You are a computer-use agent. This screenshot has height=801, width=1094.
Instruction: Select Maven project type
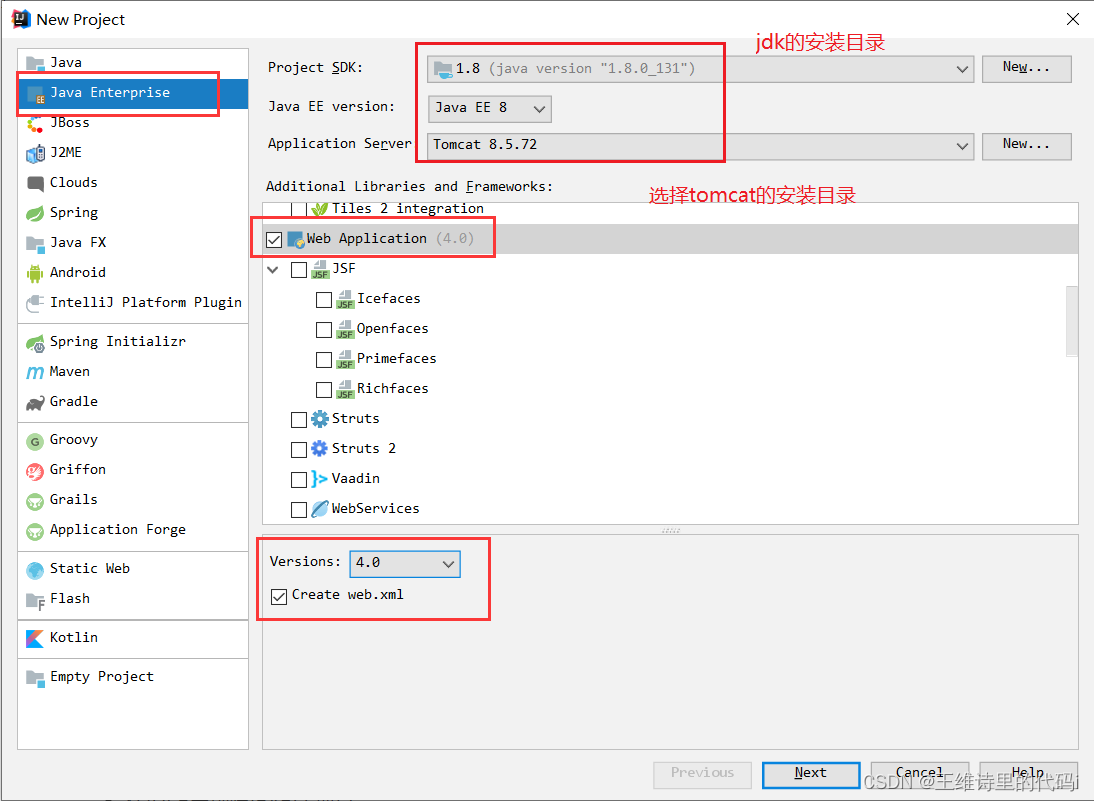(133, 372)
